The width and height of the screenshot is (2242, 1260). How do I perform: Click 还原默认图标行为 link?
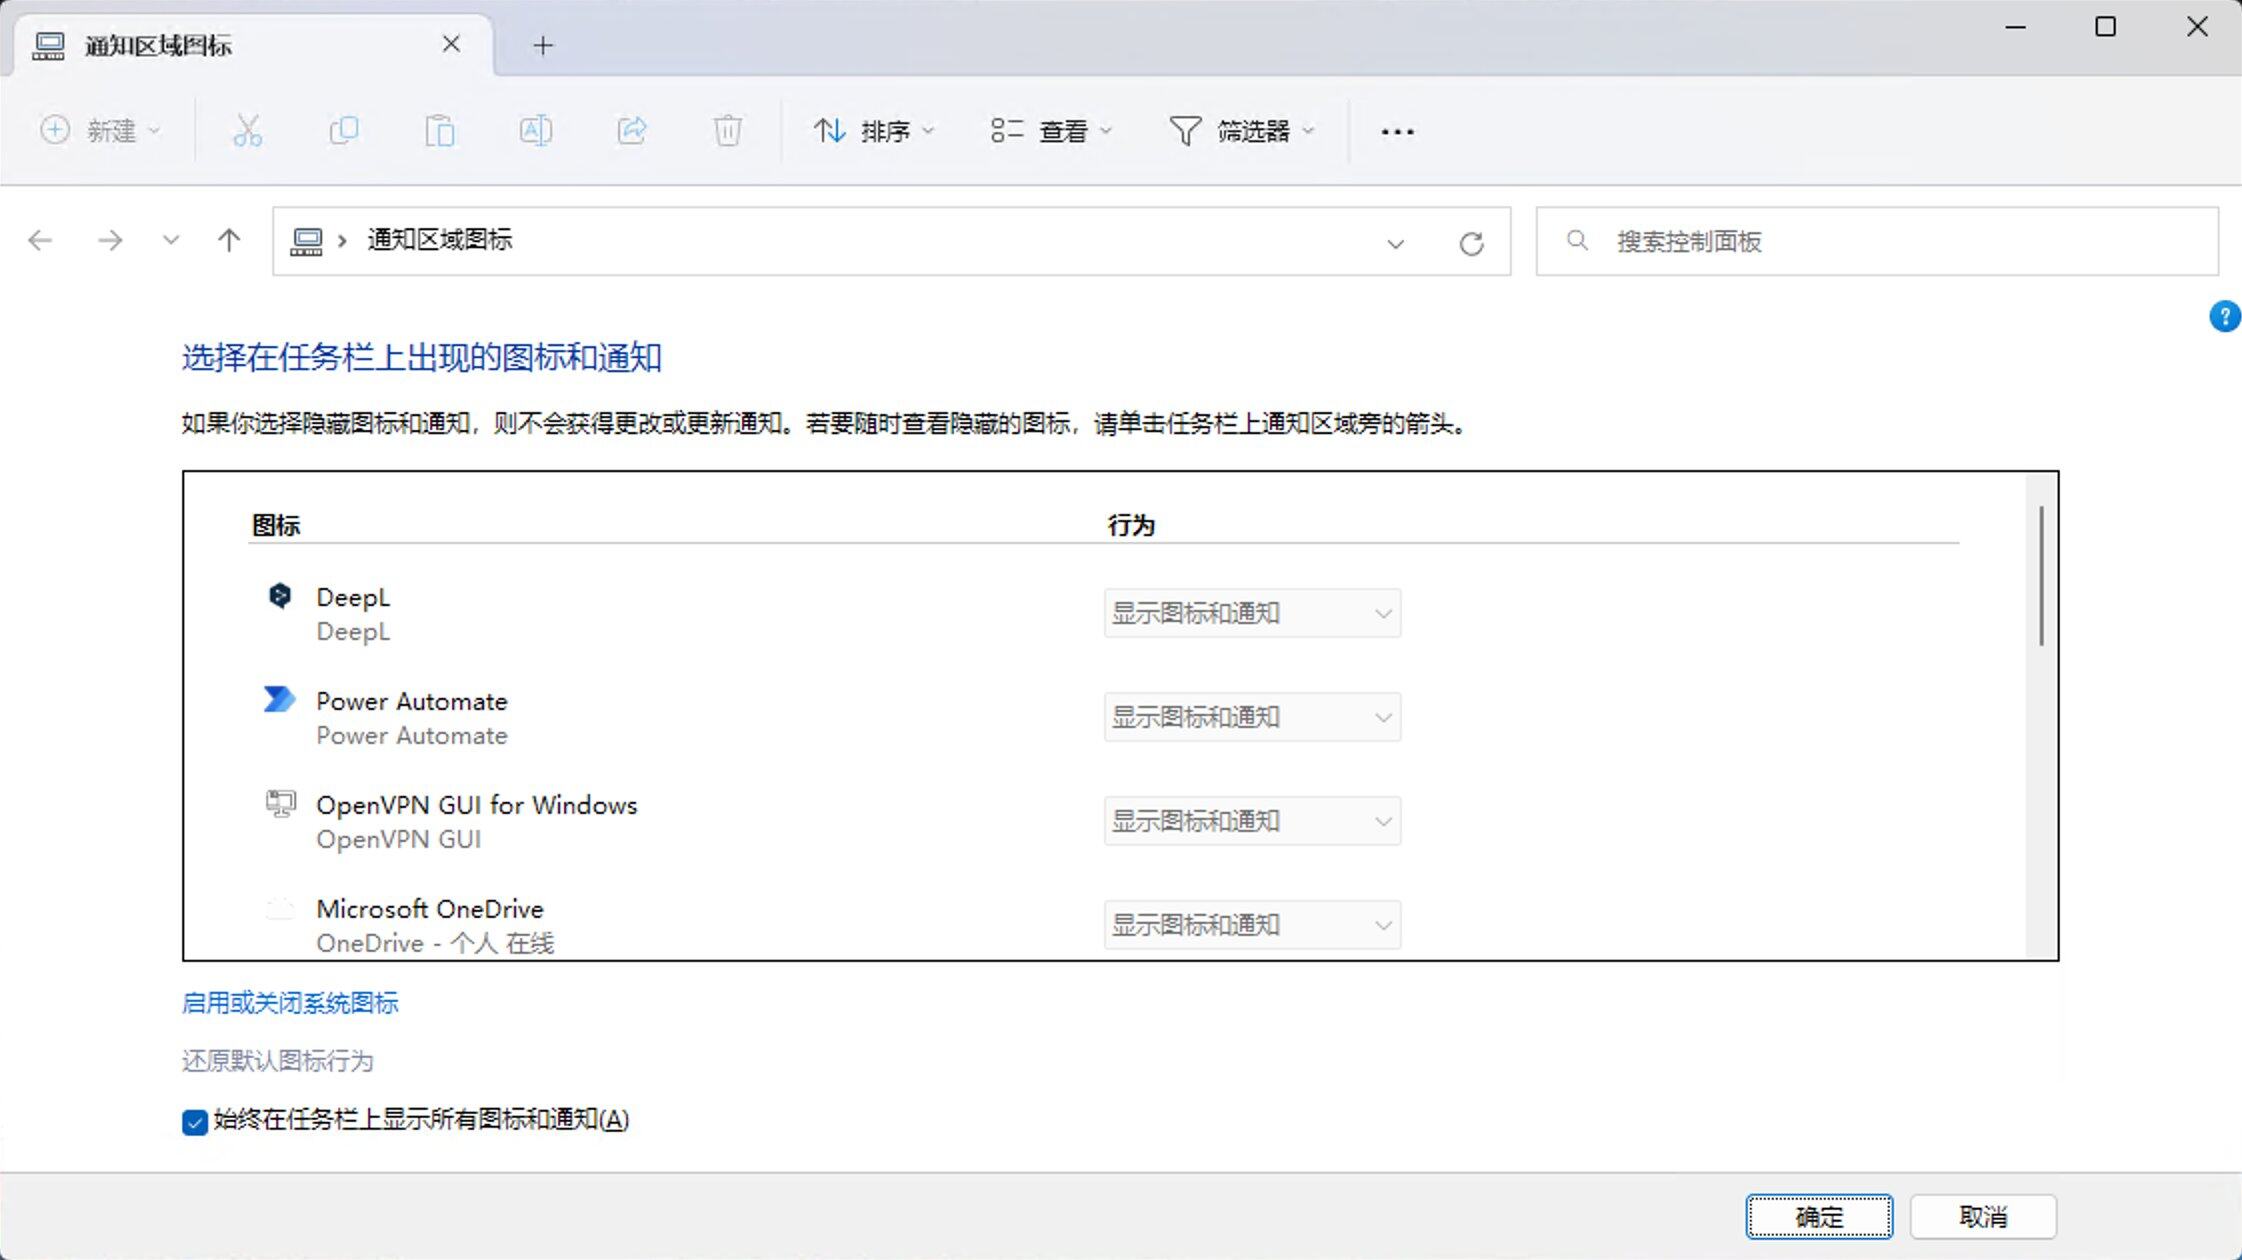[x=277, y=1061]
